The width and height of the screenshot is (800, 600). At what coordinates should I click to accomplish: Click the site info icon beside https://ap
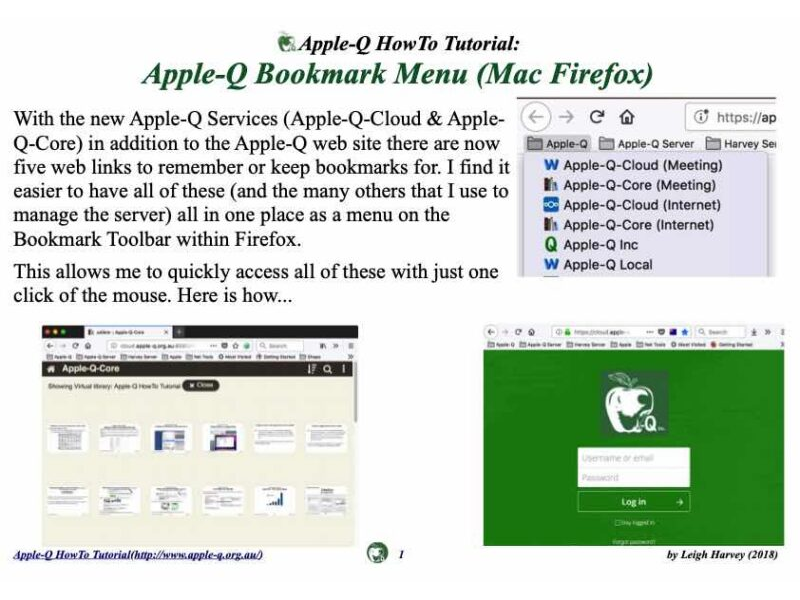point(701,117)
